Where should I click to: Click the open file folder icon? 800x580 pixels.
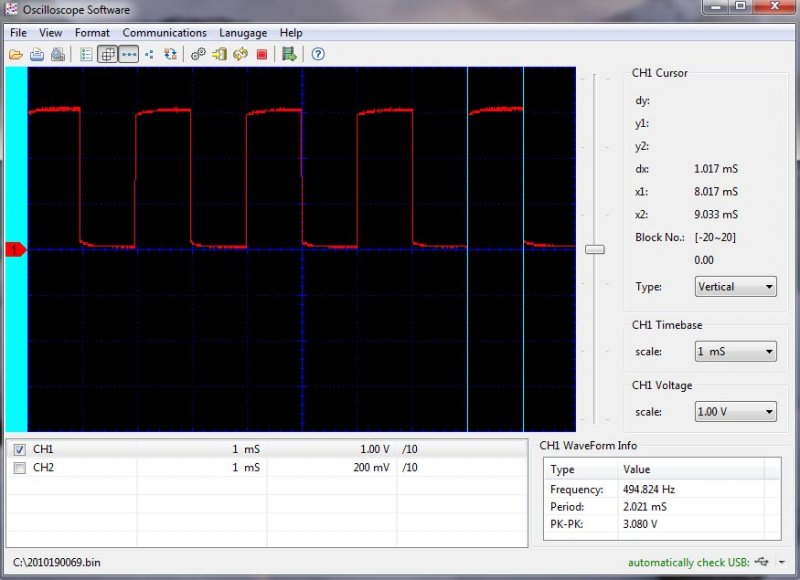16,54
